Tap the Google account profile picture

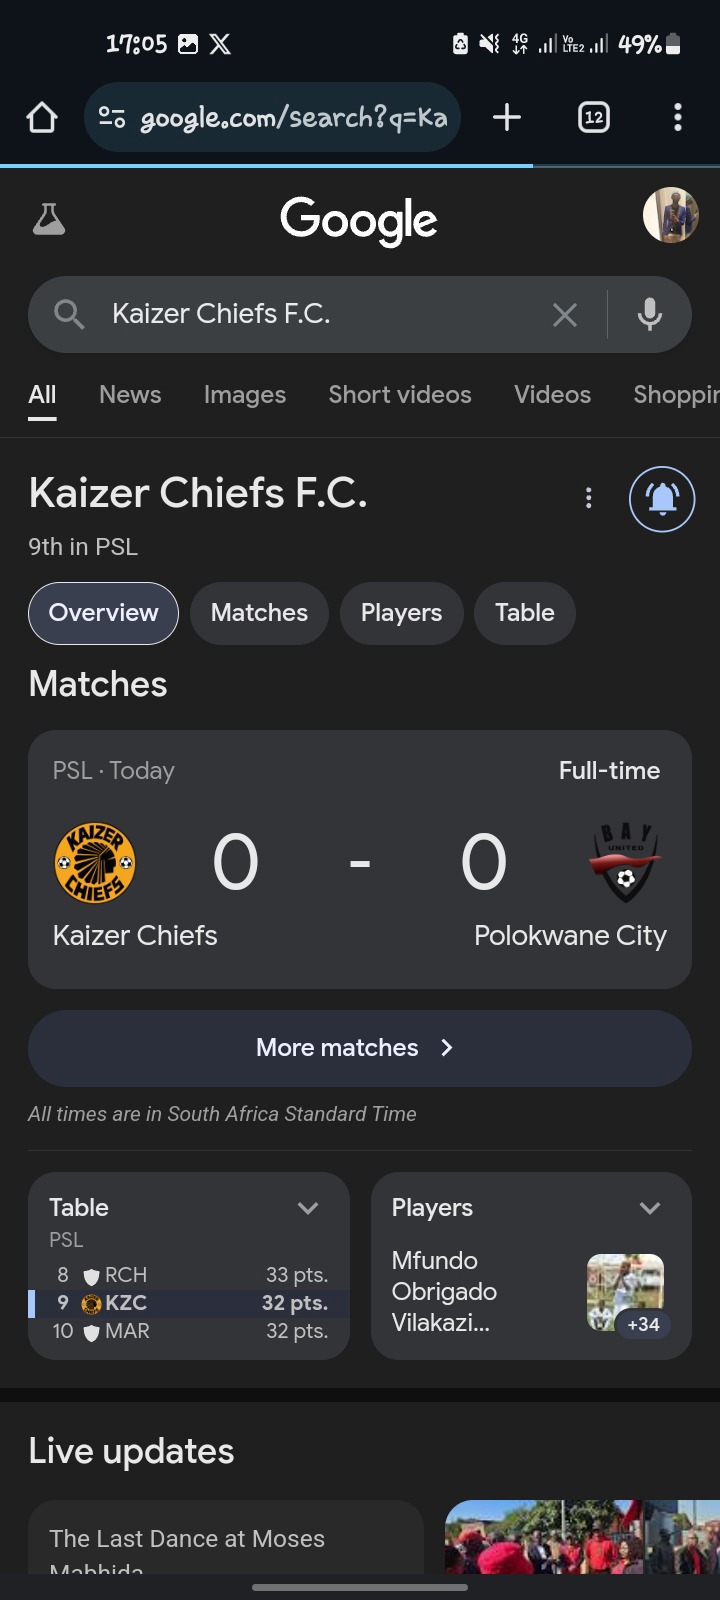coord(669,215)
